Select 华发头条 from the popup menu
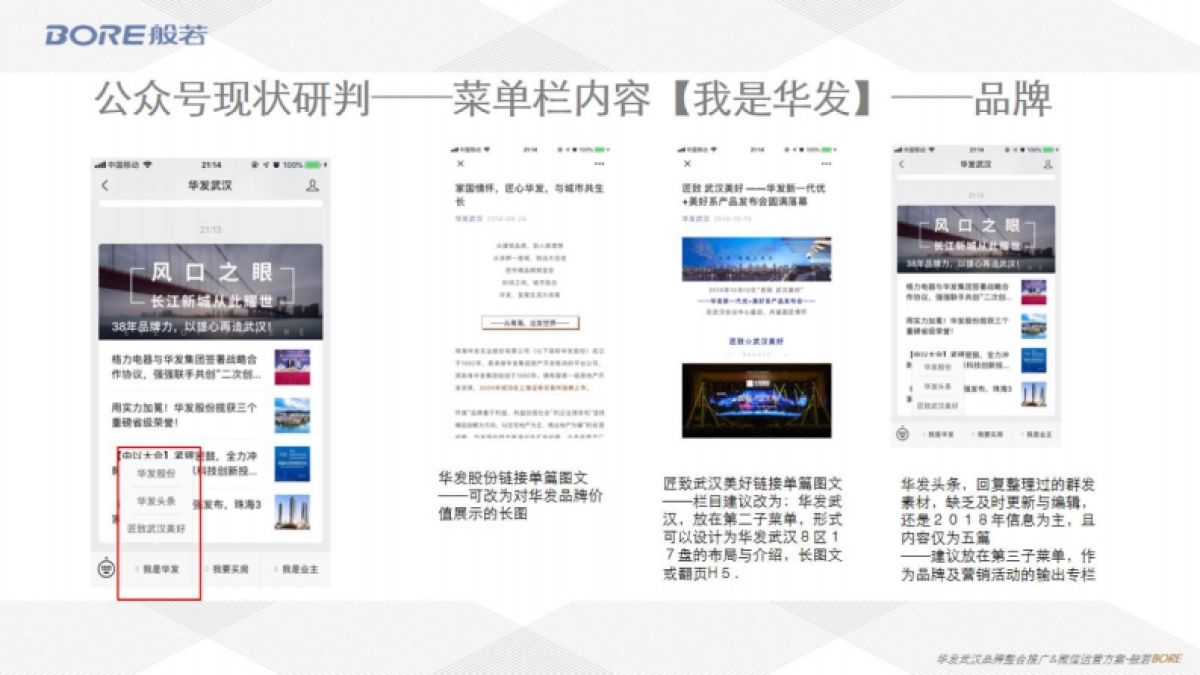Screen dimensions: 1200x675 [x=154, y=500]
